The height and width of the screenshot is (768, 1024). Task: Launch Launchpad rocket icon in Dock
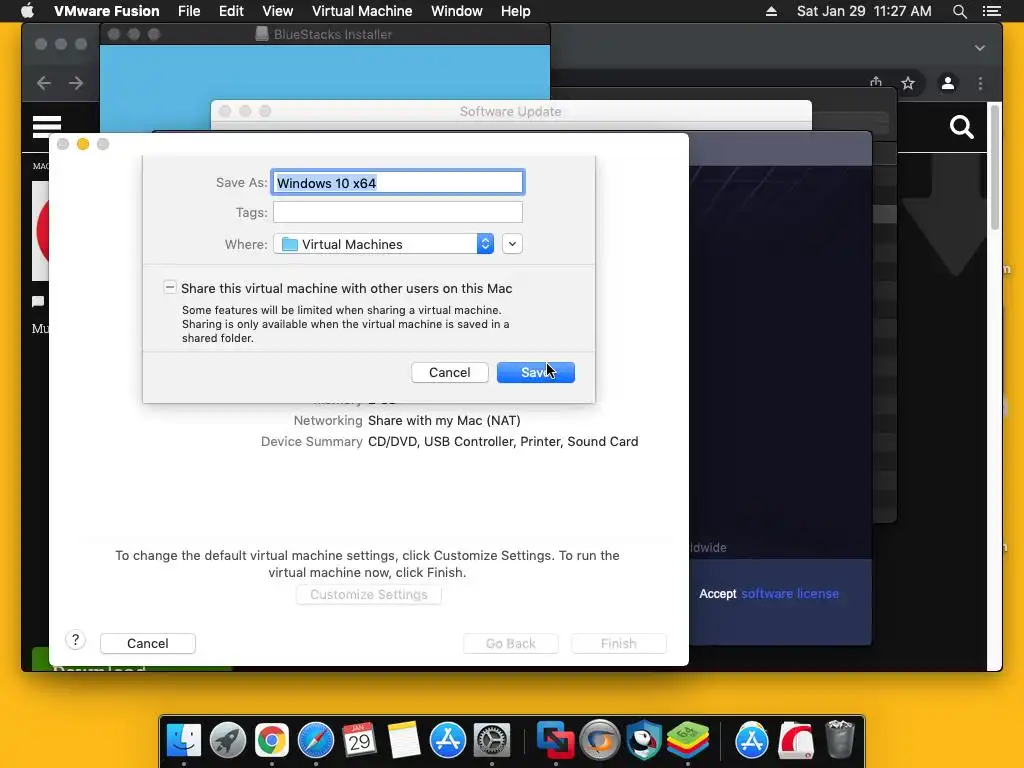point(228,740)
